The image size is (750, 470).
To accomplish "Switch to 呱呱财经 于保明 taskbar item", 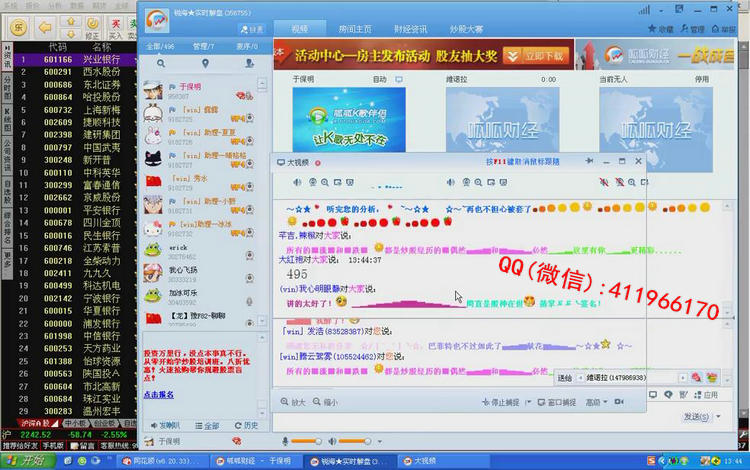I will (254, 461).
